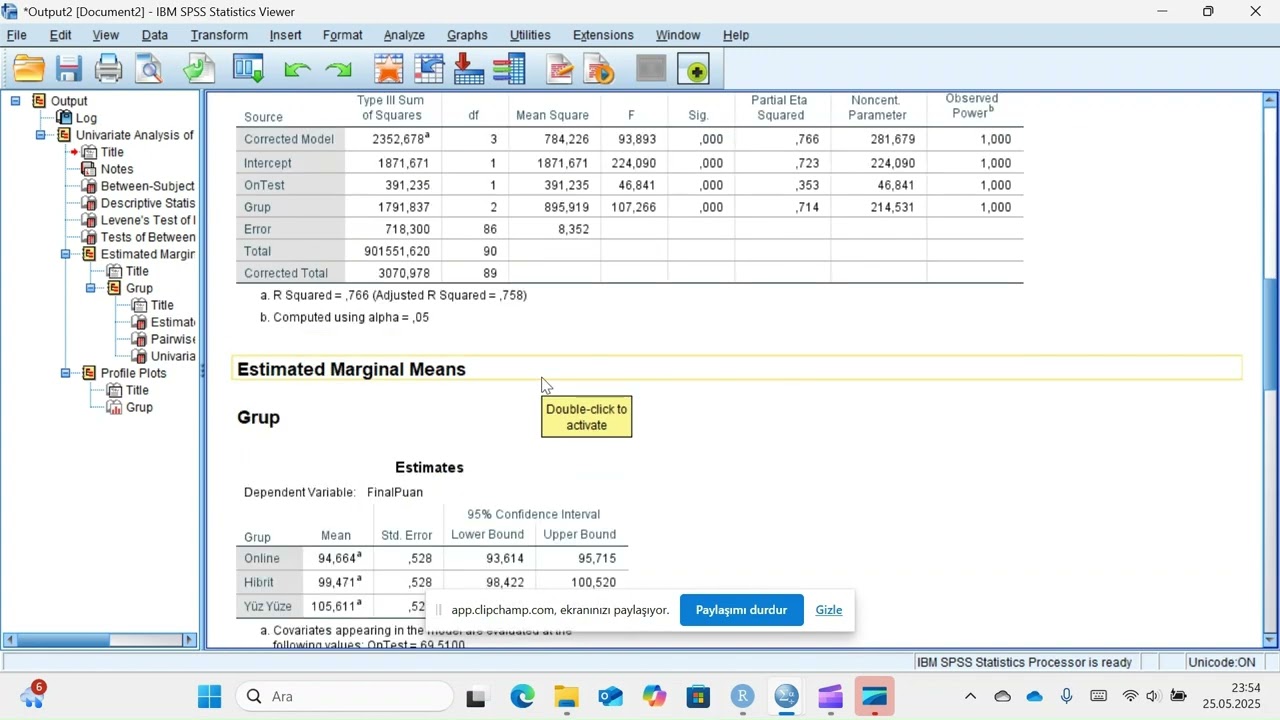
Task: Open the Graphs menu
Action: pos(467,35)
